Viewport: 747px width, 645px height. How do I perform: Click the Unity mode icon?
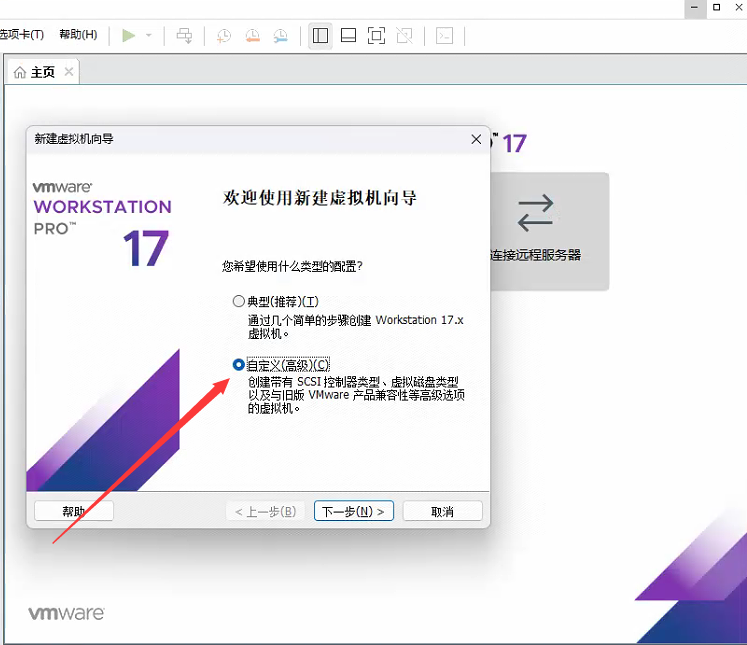404,36
